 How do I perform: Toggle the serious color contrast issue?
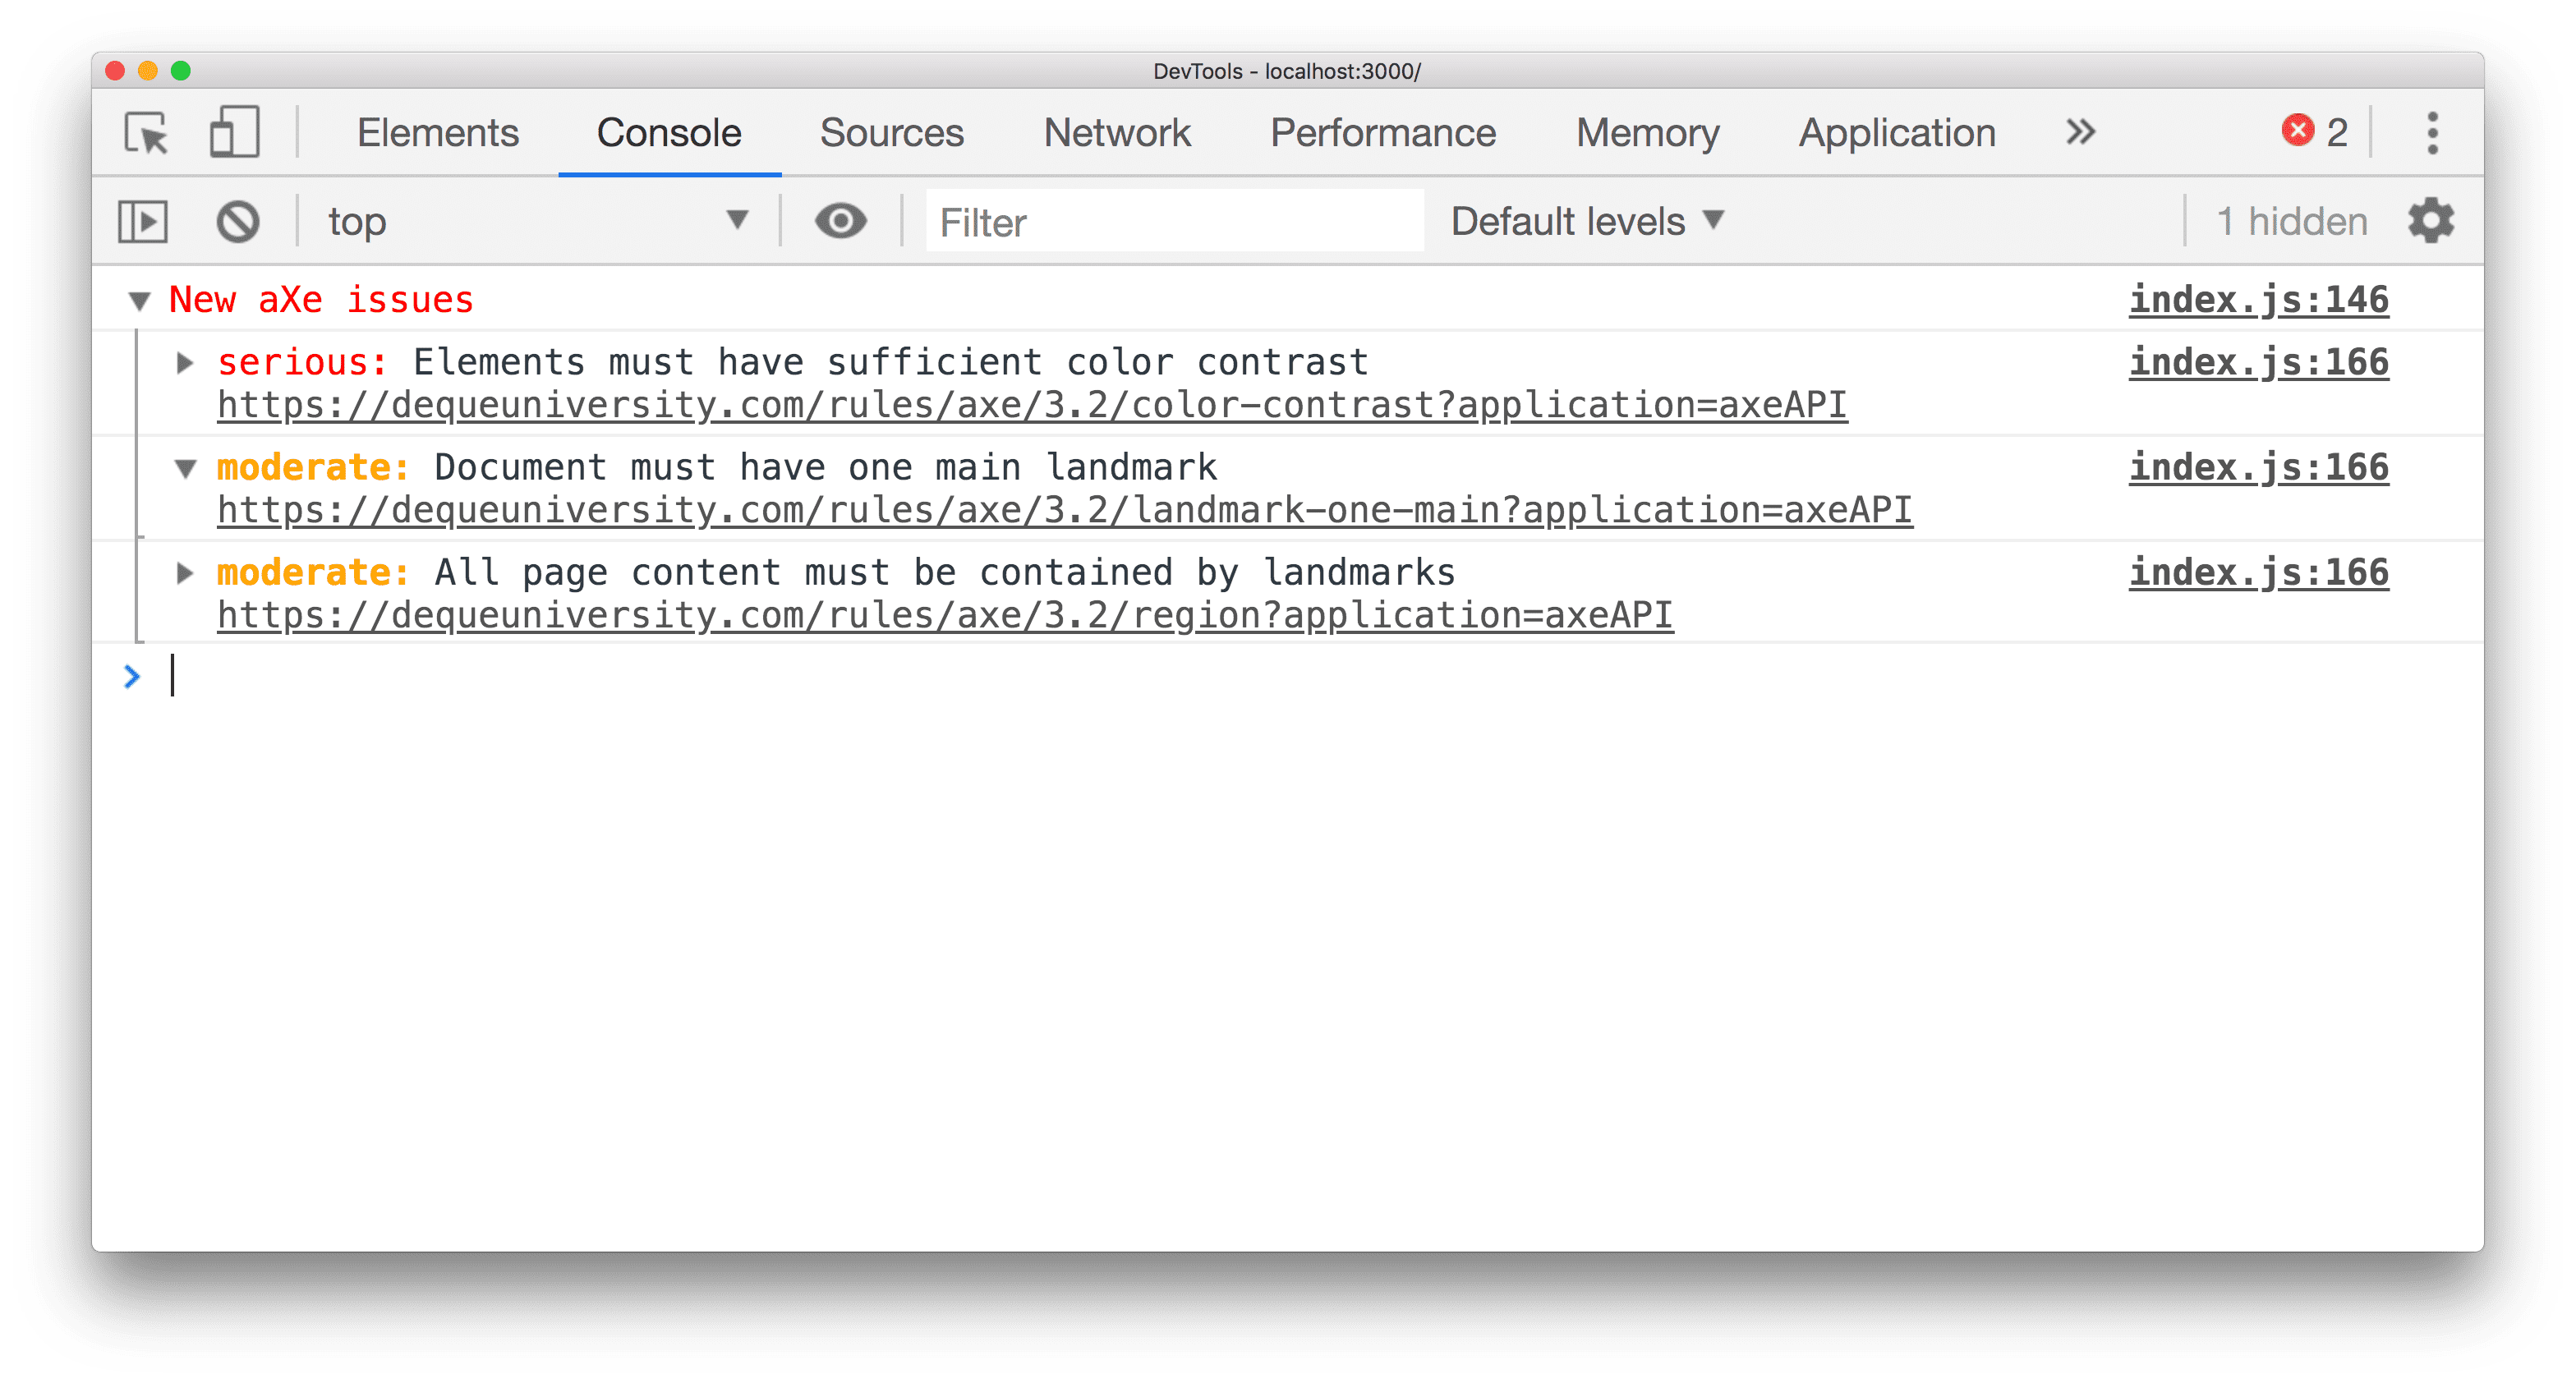pyautogui.click(x=184, y=360)
